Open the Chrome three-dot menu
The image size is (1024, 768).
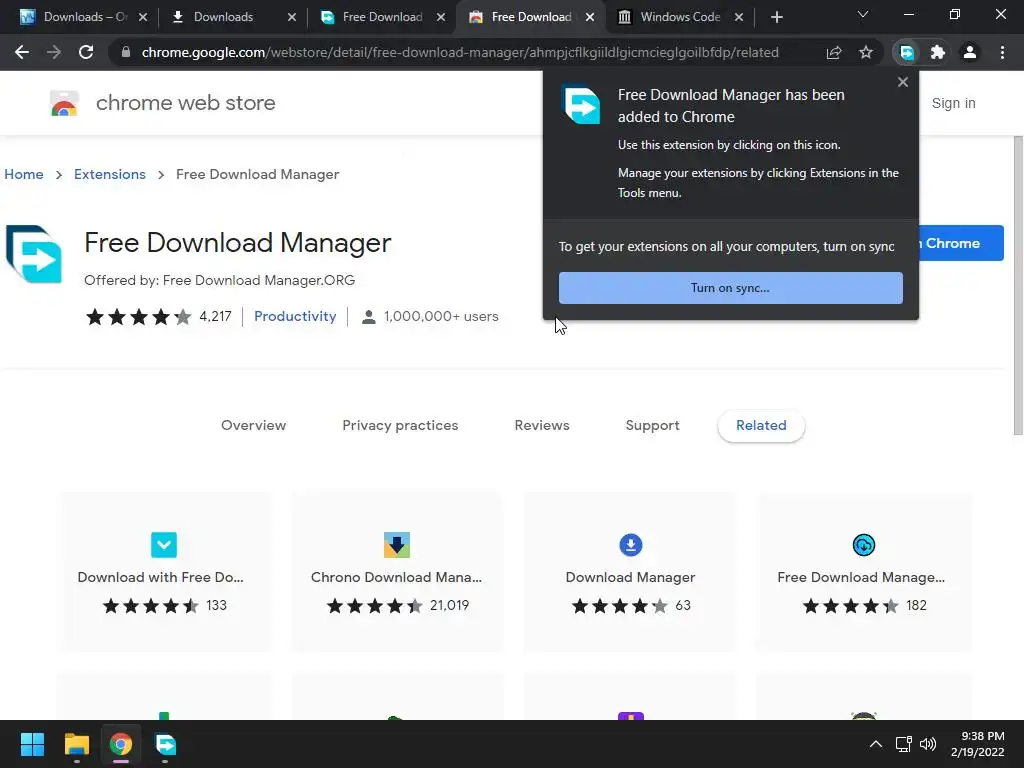click(x=1002, y=52)
